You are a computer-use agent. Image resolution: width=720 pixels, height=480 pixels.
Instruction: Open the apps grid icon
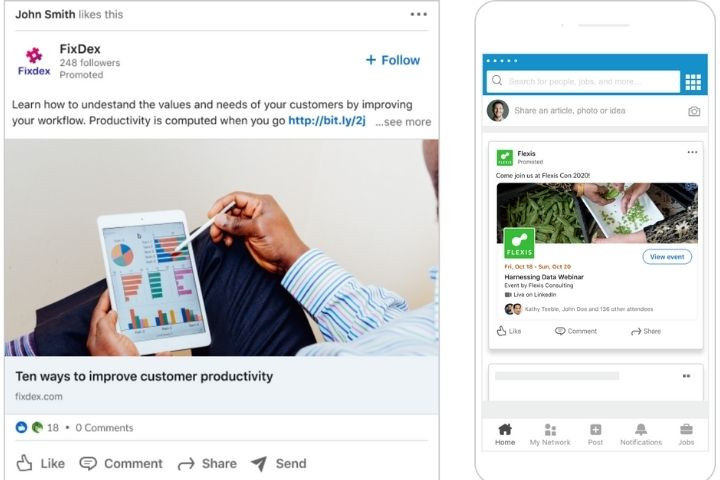(693, 82)
